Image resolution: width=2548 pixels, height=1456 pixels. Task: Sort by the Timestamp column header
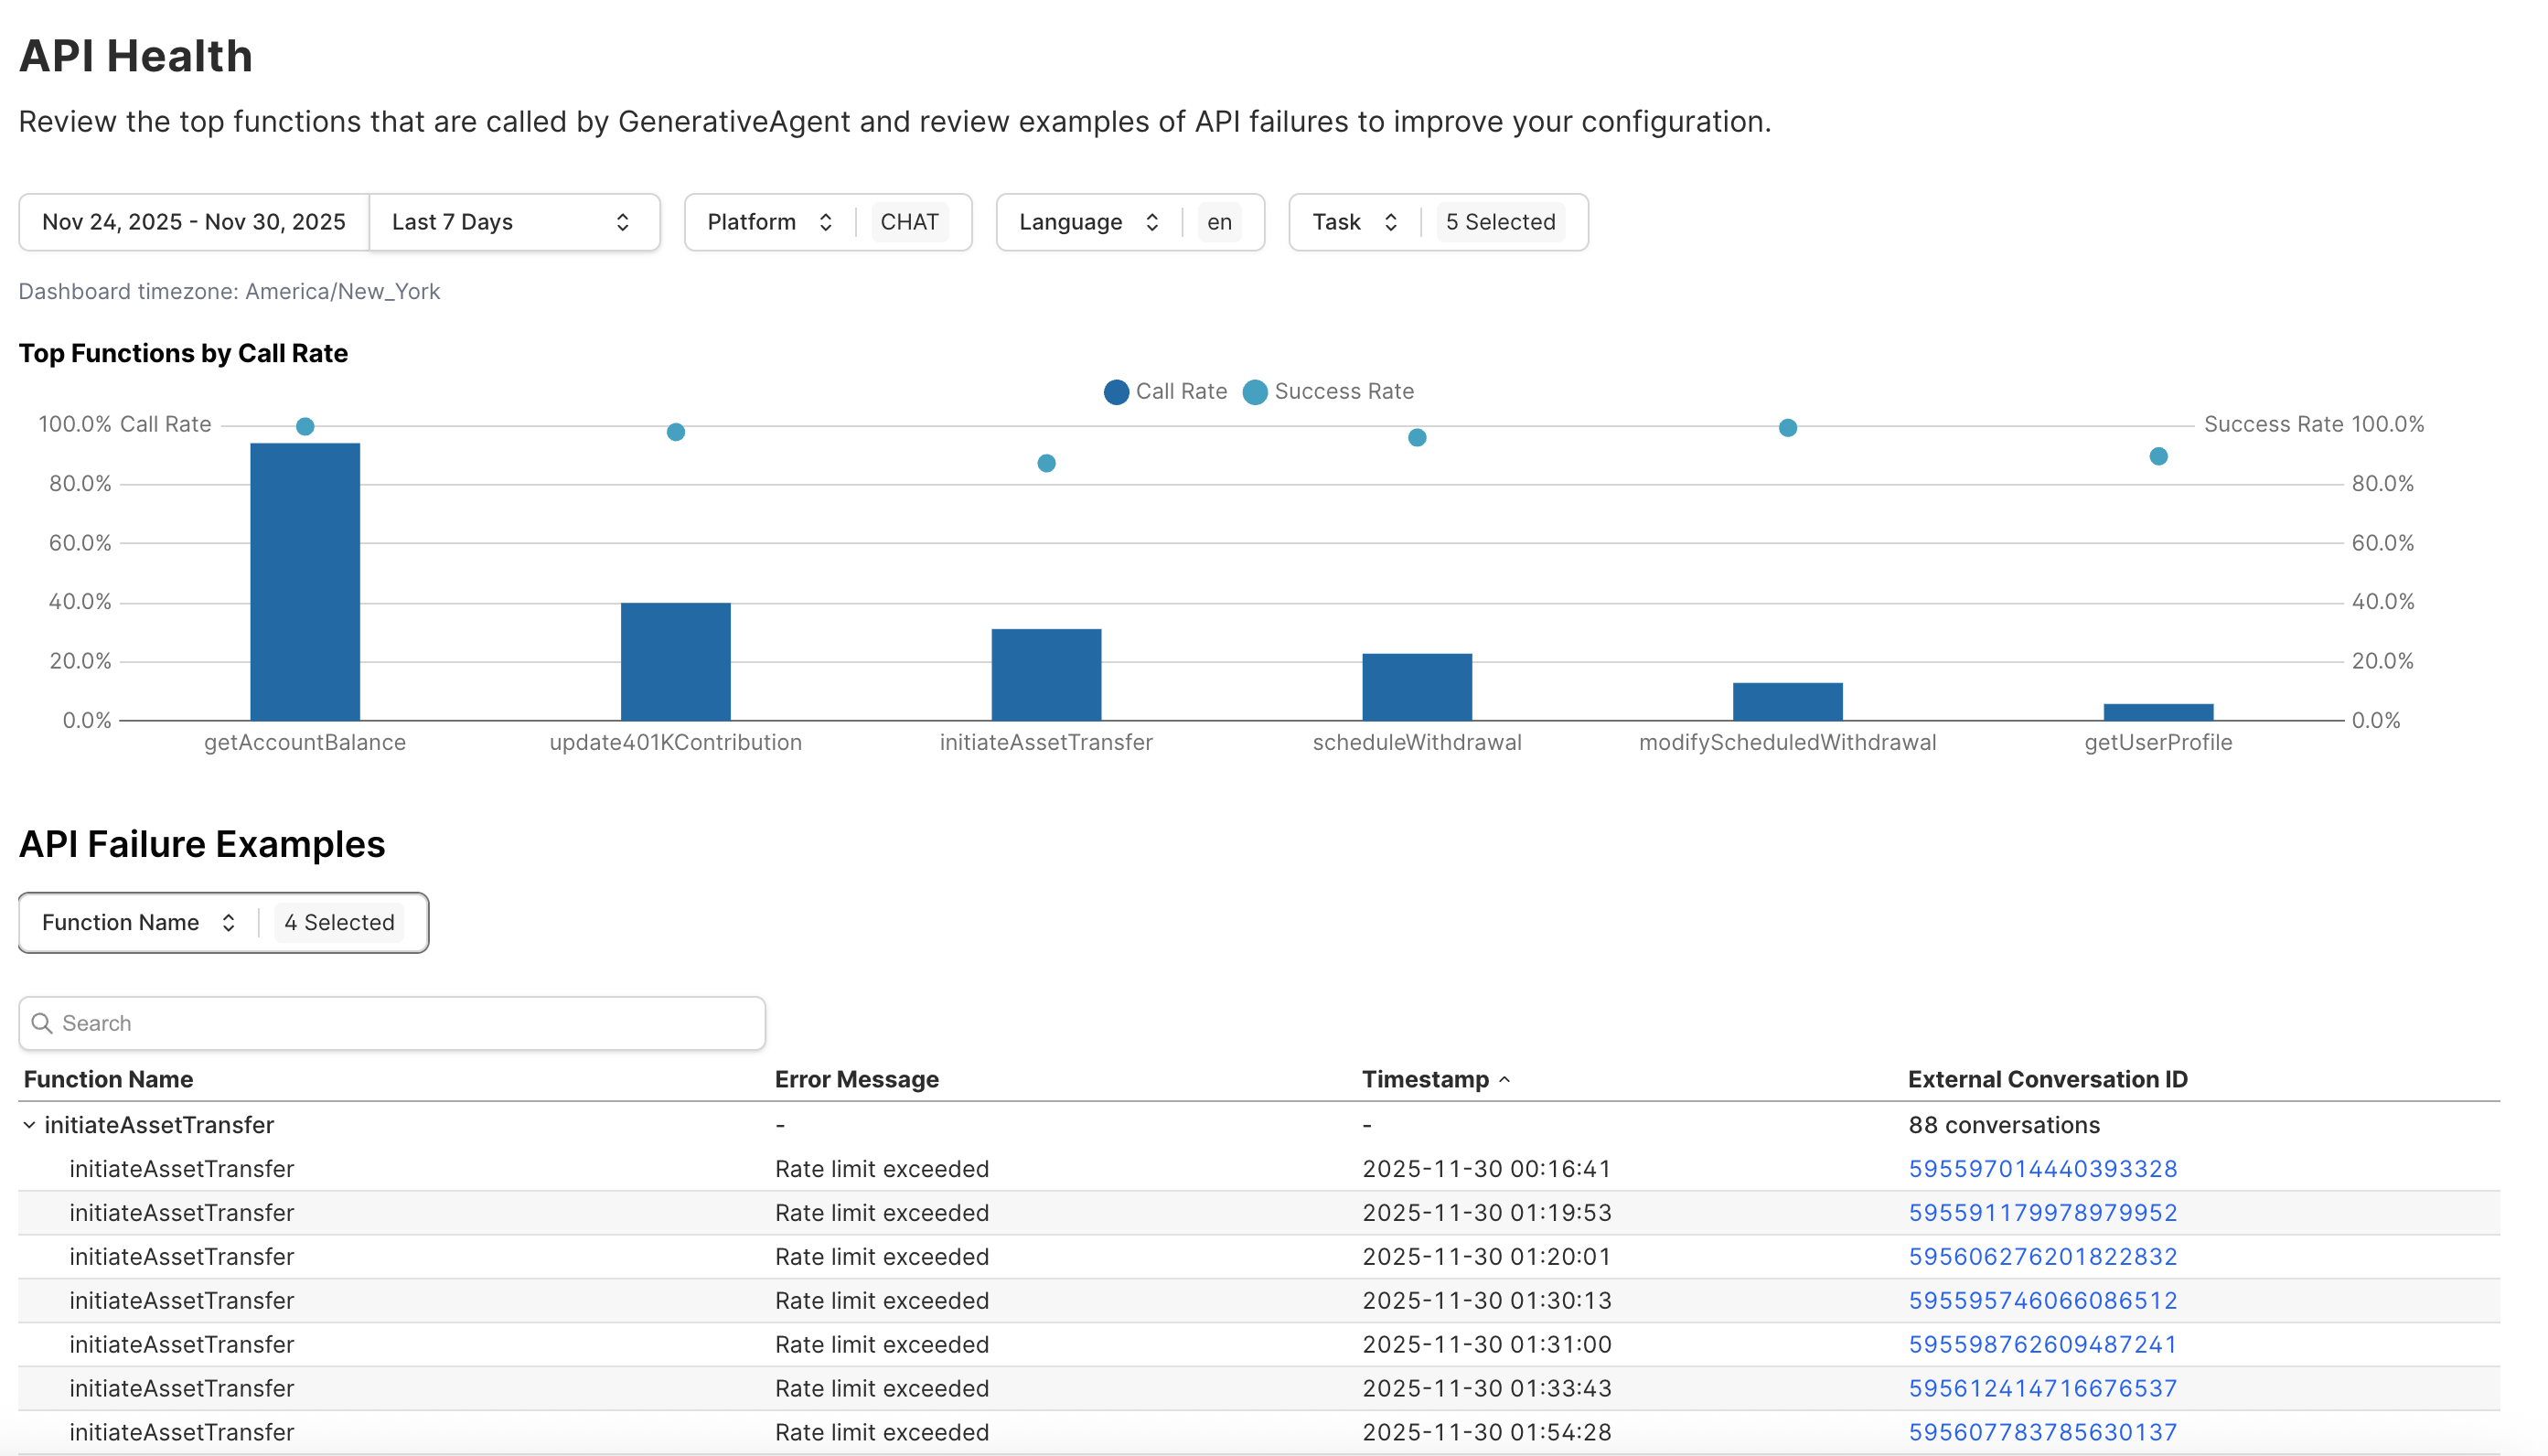pos(1435,1079)
